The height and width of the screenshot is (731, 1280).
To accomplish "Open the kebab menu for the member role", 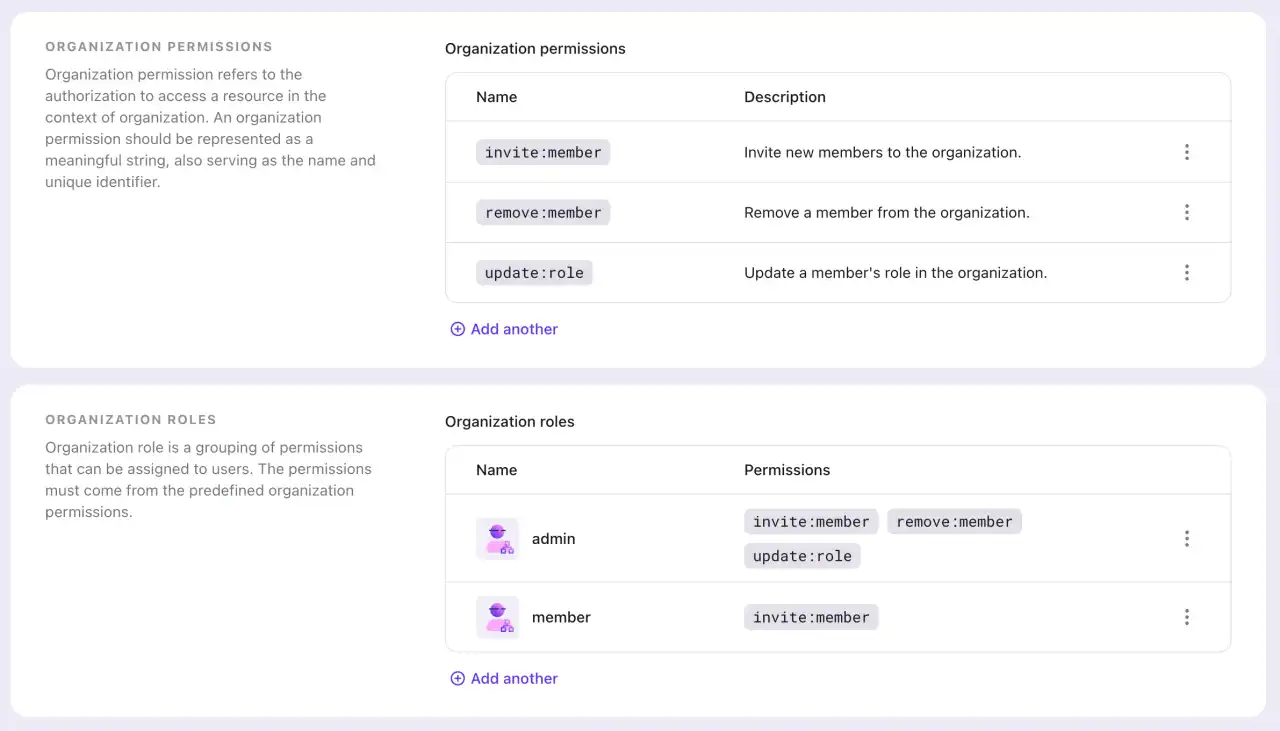I will click(x=1186, y=617).
